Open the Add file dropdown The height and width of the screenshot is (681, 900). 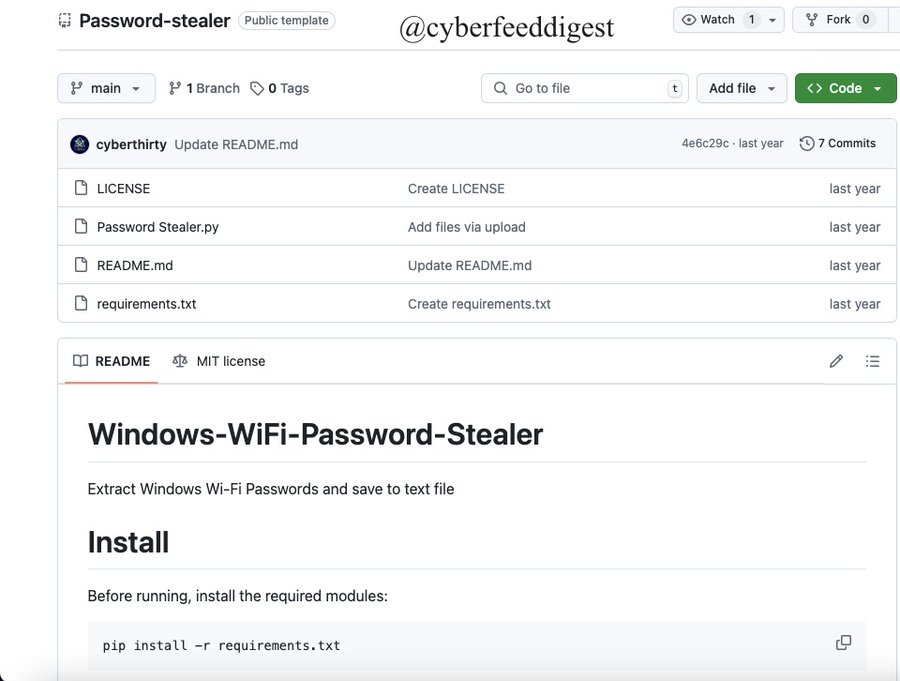(741, 88)
